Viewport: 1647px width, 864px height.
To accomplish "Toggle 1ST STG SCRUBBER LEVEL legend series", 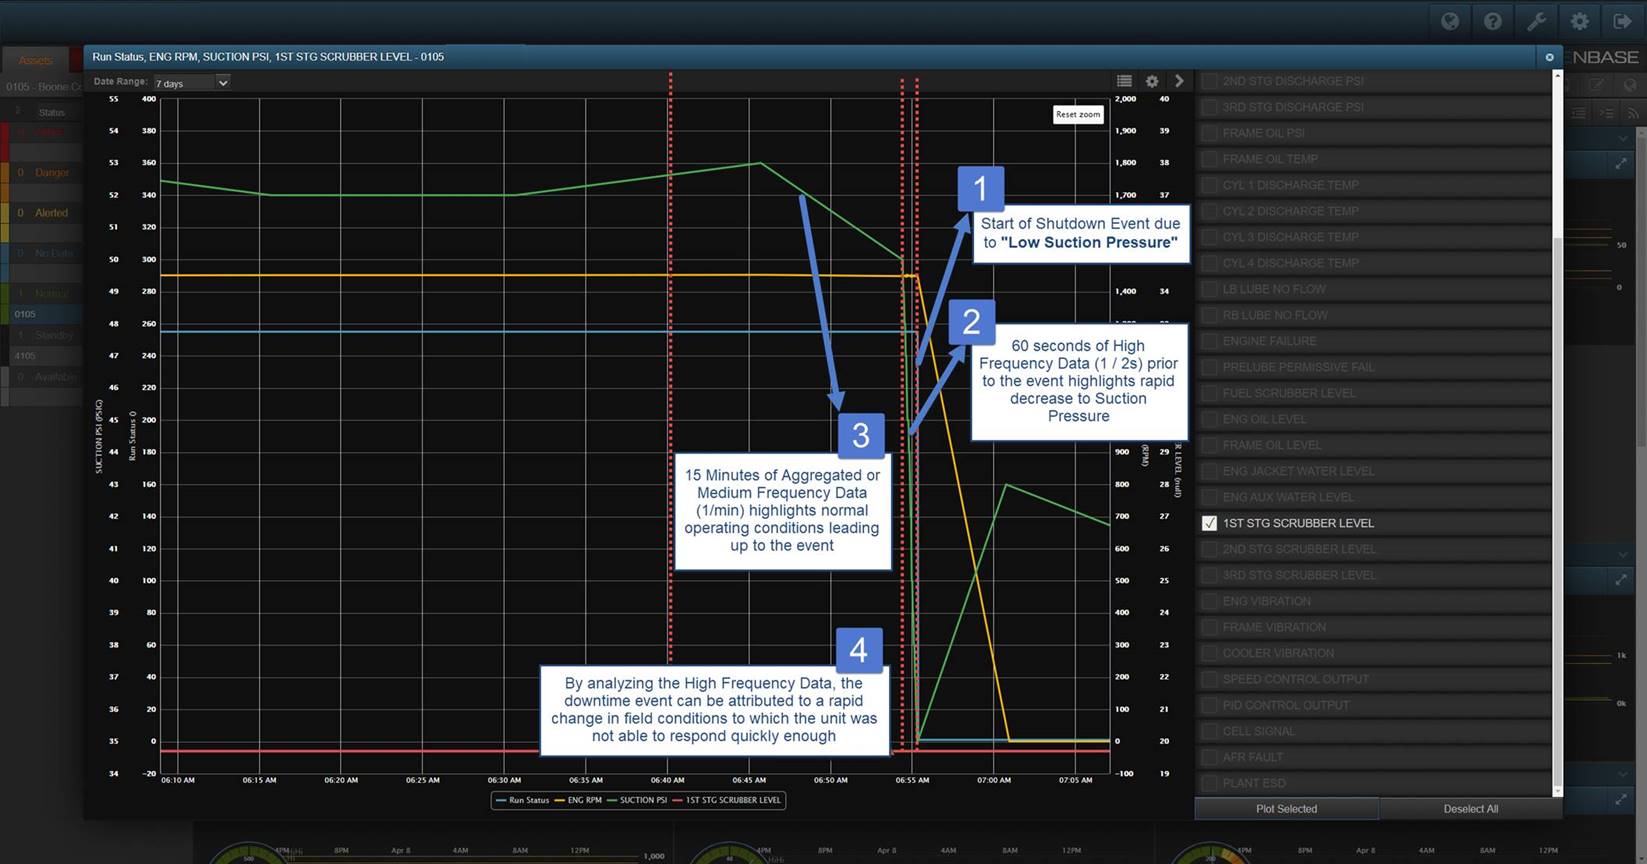I will (727, 800).
